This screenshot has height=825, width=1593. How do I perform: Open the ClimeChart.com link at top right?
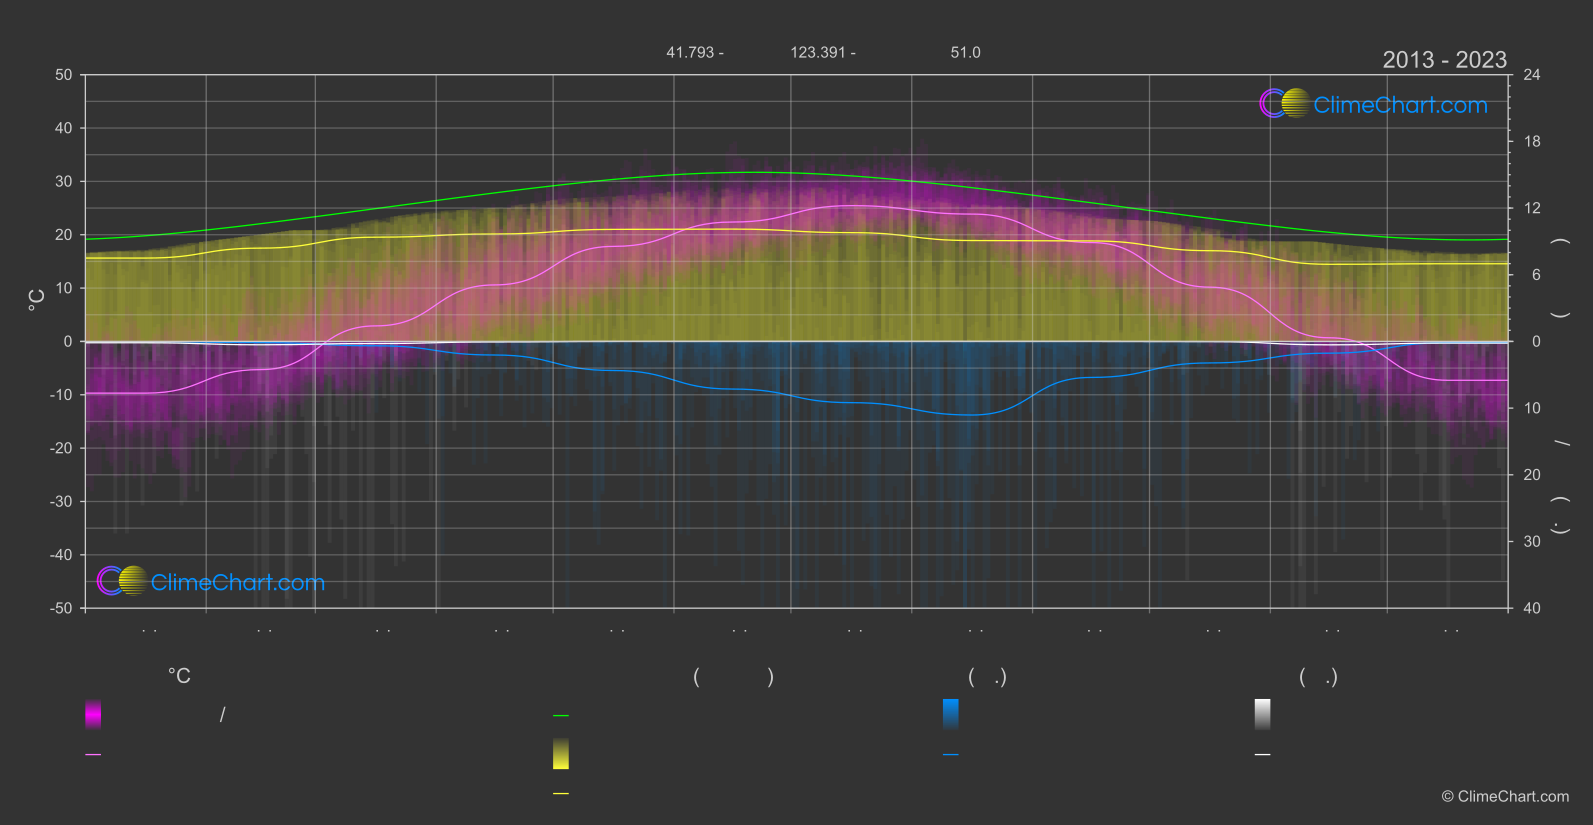coord(1400,104)
